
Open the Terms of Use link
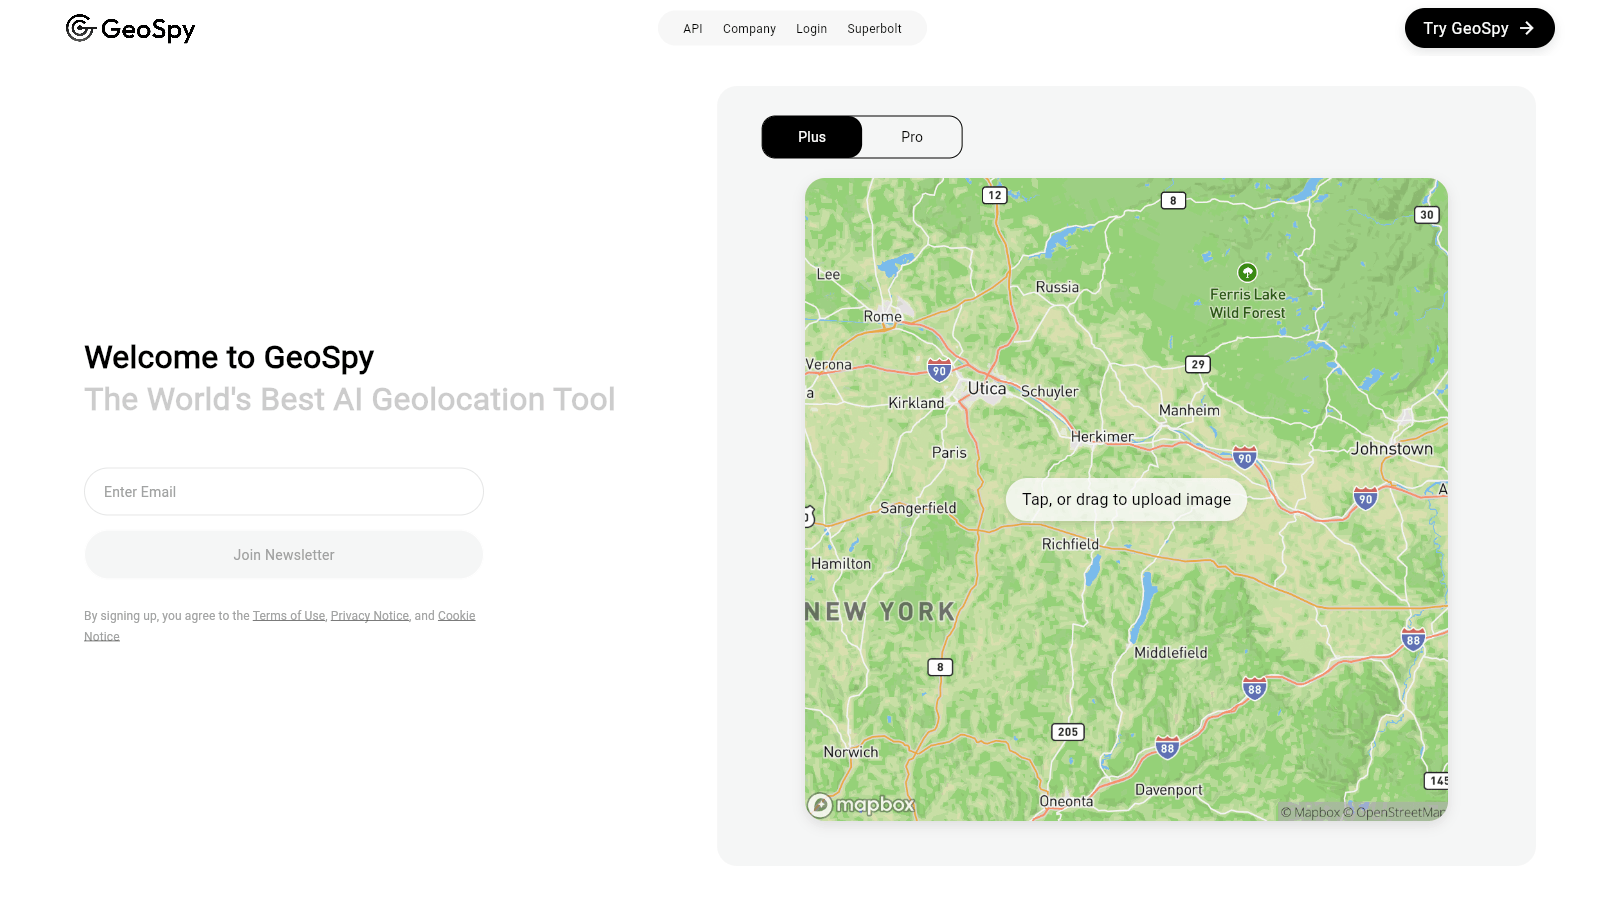click(x=289, y=616)
